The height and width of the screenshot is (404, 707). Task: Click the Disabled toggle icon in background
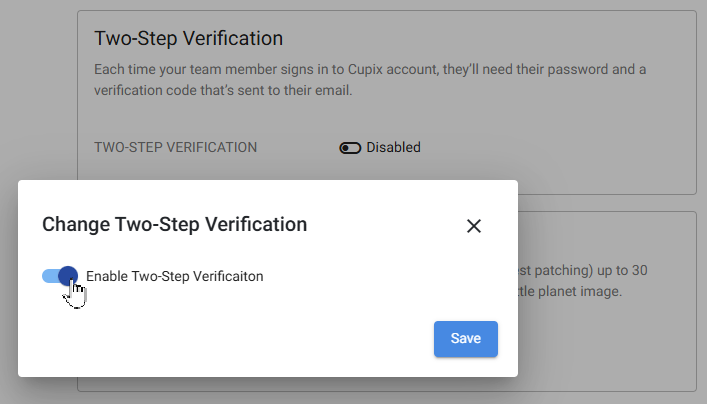tap(350, 148)
